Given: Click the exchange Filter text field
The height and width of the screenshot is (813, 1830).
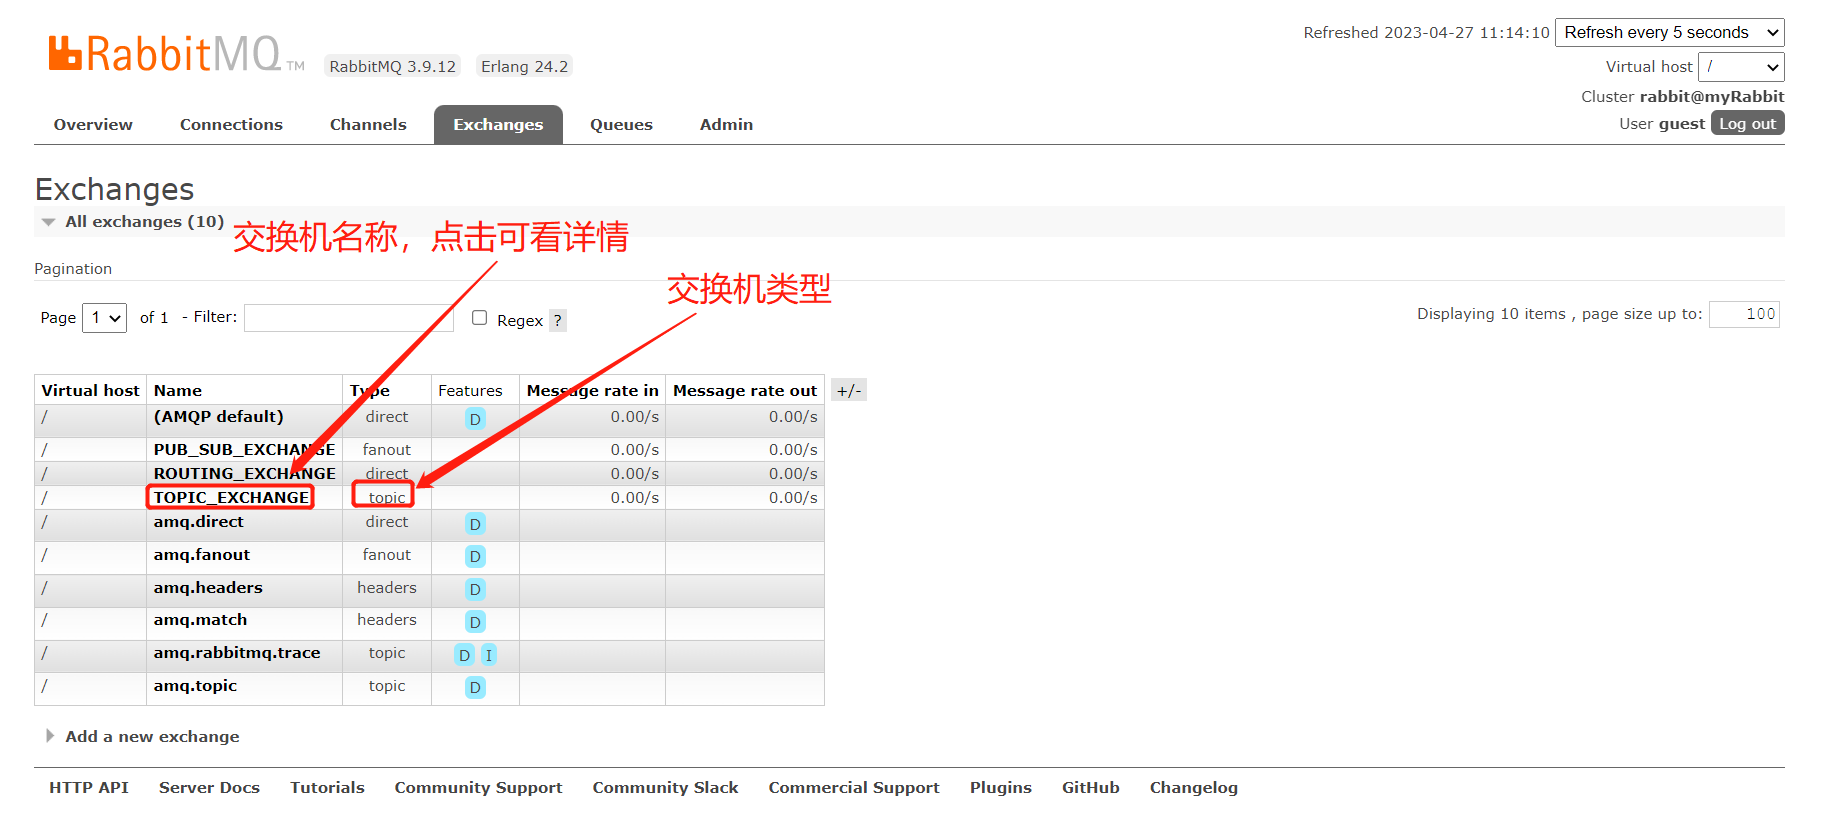Looking at the screenshot, I should (x=348, y=318).
